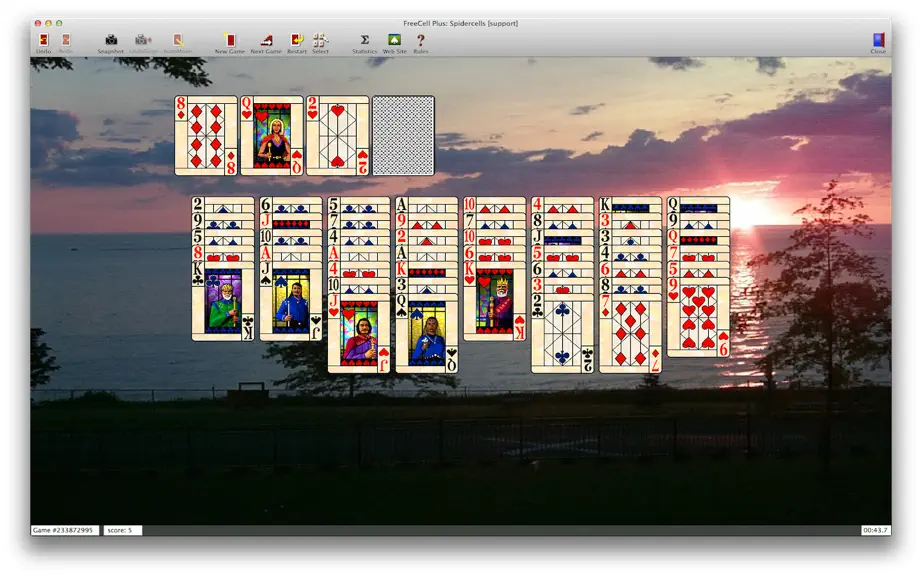Select the 8 of diamonds in free cell
Viewport: 922px width, 576px height.
(x=206, y=136)
